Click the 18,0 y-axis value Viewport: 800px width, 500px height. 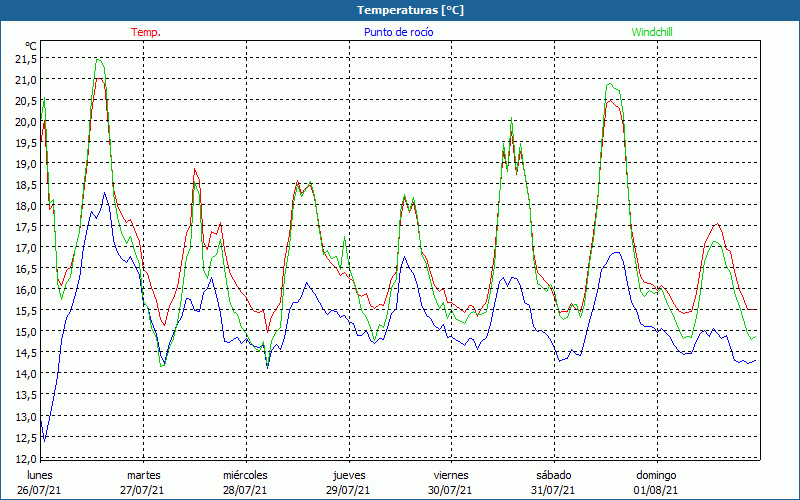click(x=26, y=206)
